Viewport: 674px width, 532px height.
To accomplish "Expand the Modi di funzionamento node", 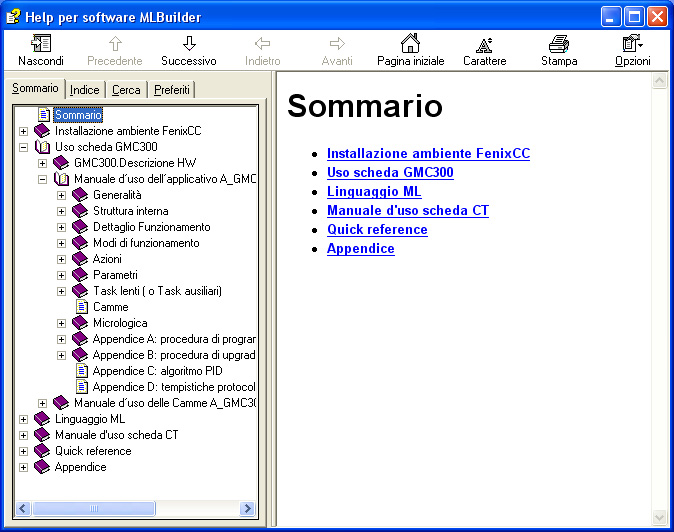I will (x=61, y=243).
